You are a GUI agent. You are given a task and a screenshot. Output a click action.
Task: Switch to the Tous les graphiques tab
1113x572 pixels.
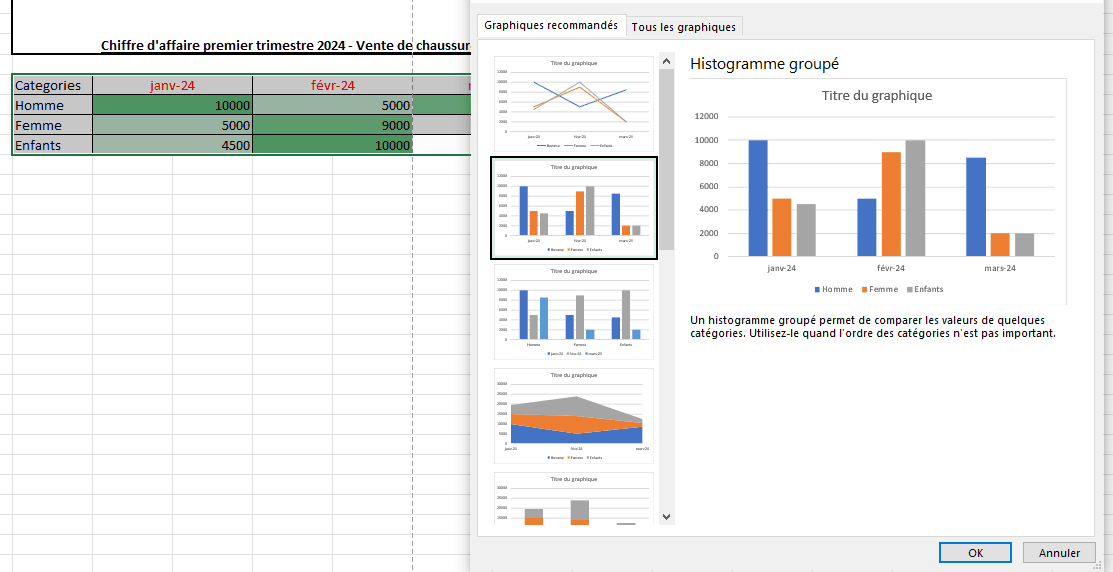tap(686, 27)
